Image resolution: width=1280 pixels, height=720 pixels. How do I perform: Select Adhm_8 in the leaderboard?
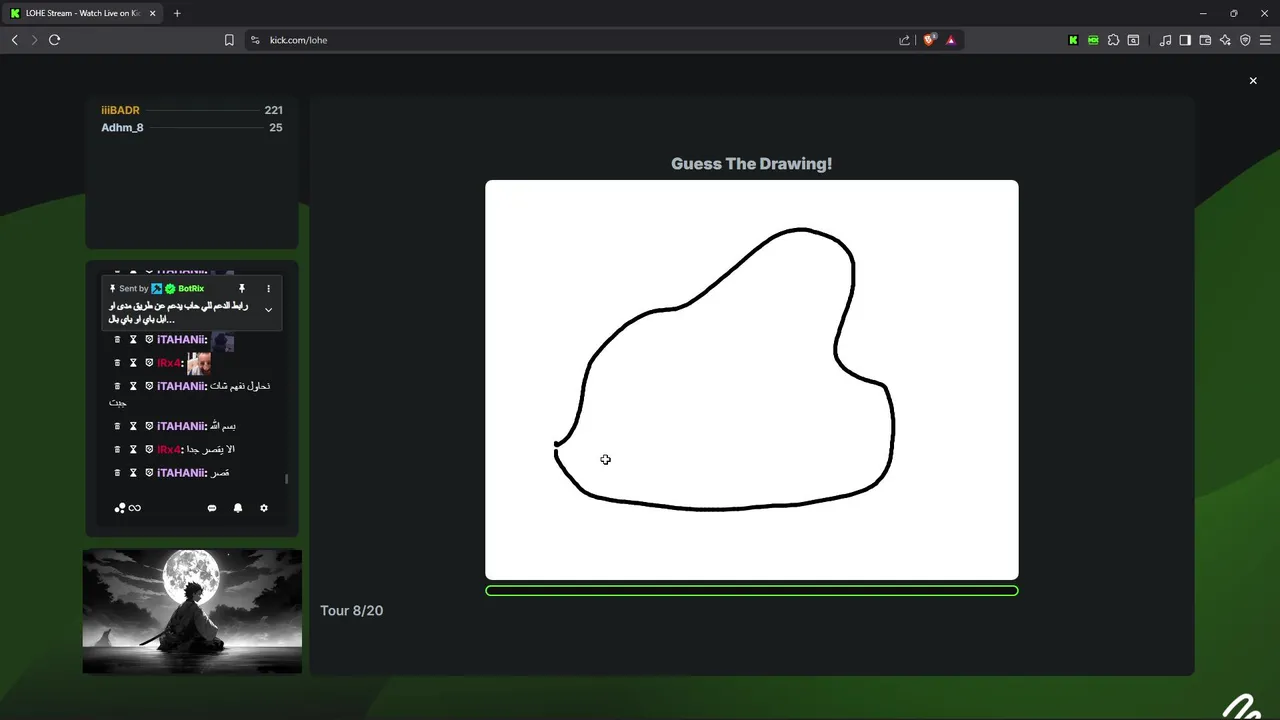tap(122, 128)
